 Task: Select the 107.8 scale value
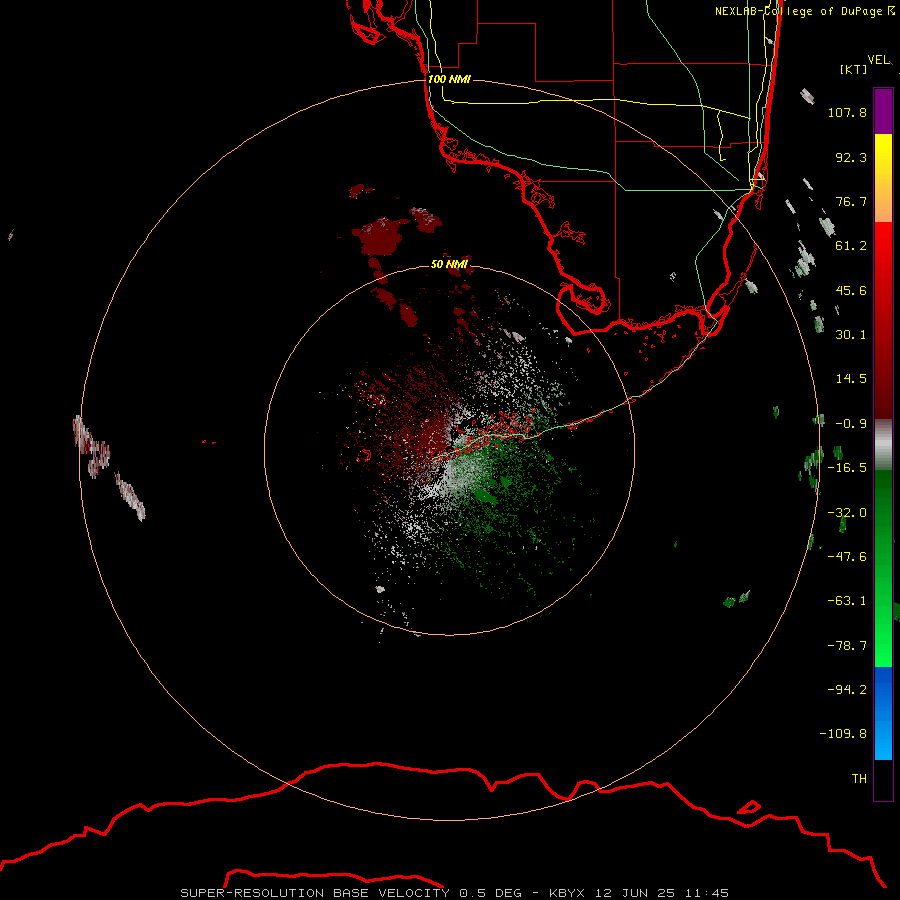tap(847, 112)
